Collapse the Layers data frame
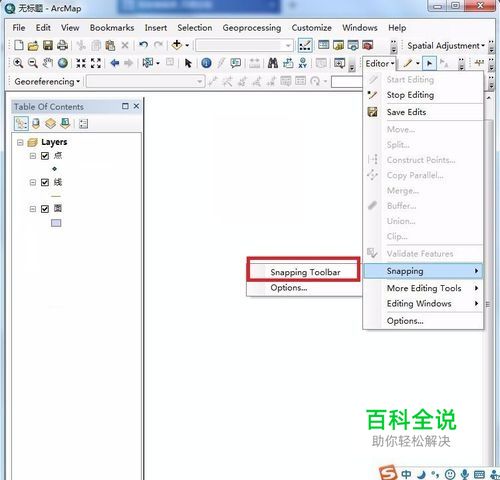 coord(20,143)
